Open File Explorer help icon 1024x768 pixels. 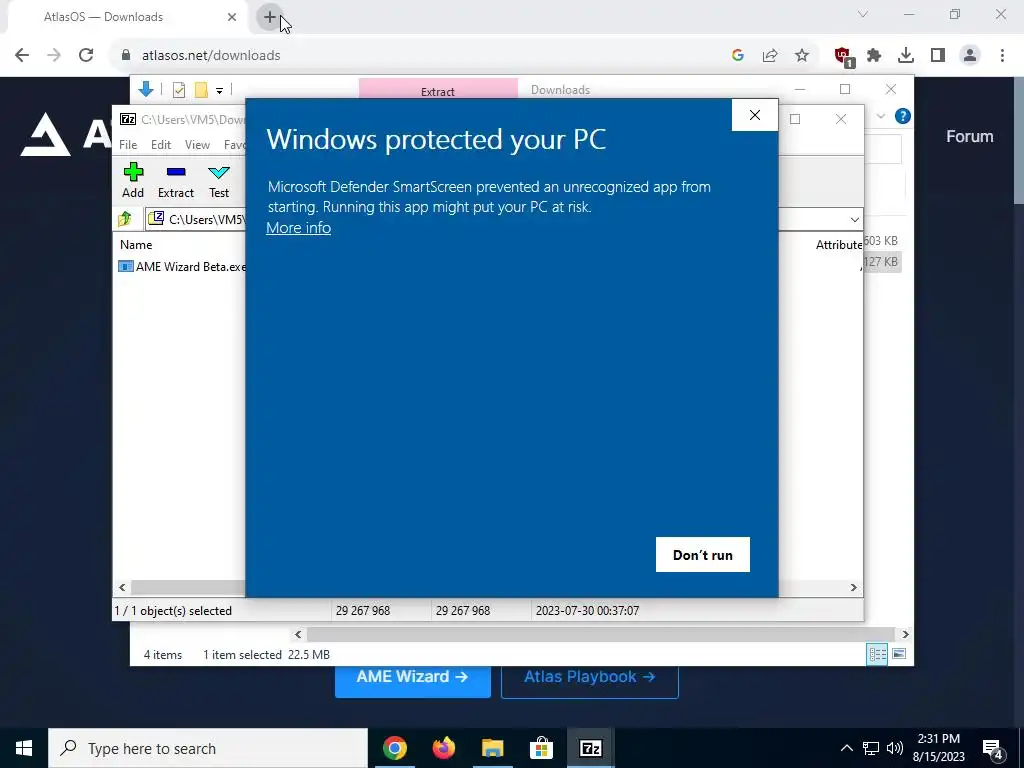point(903,116)
